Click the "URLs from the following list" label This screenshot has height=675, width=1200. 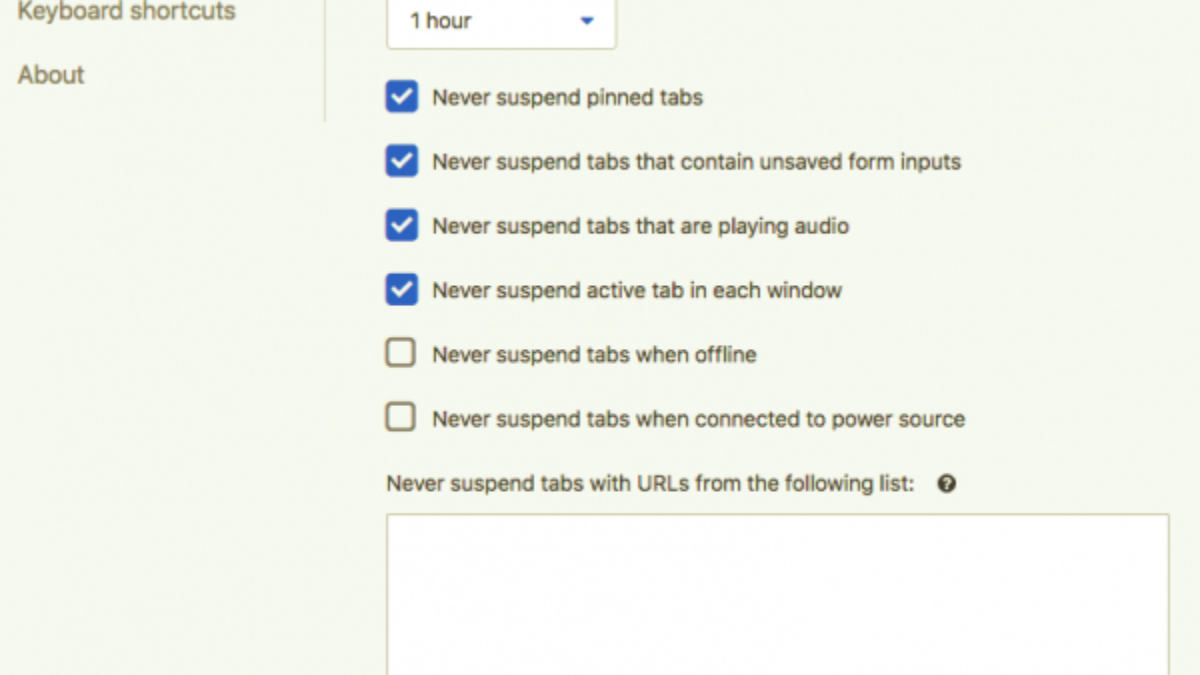[650, 484]
